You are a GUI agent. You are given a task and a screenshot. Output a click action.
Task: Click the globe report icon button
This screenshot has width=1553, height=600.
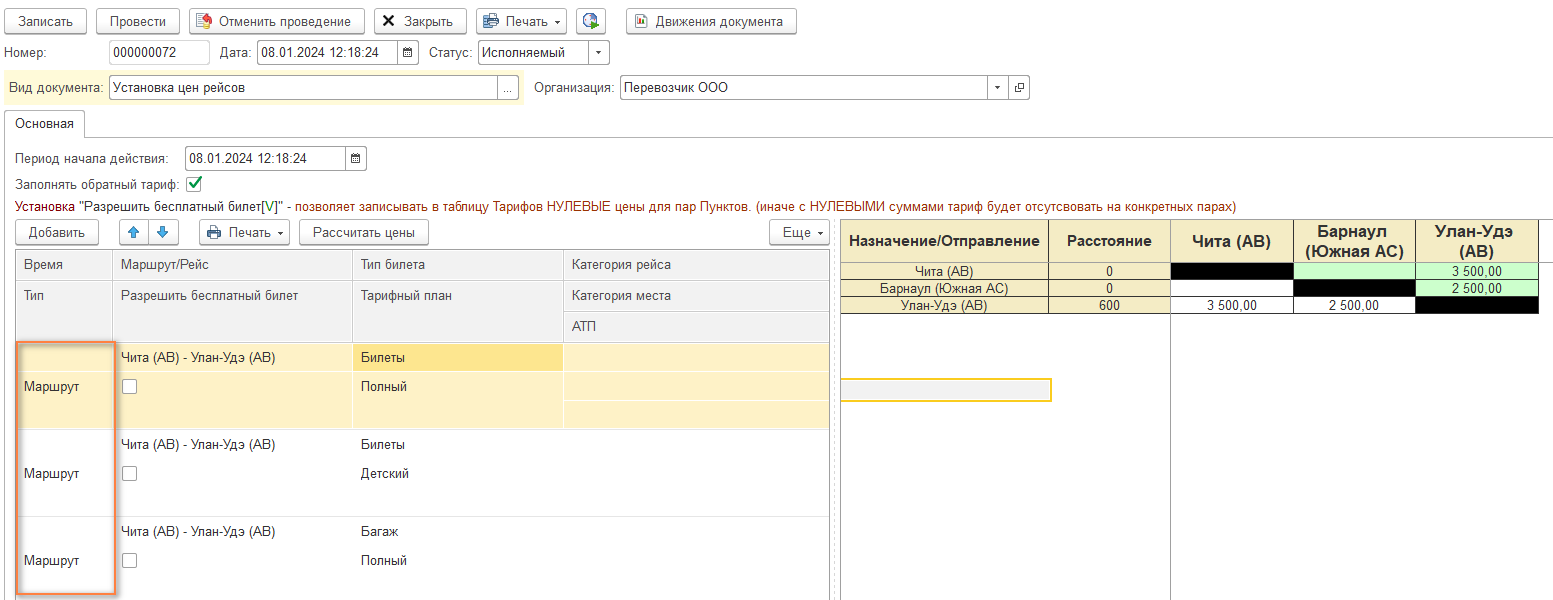point(591,21)
